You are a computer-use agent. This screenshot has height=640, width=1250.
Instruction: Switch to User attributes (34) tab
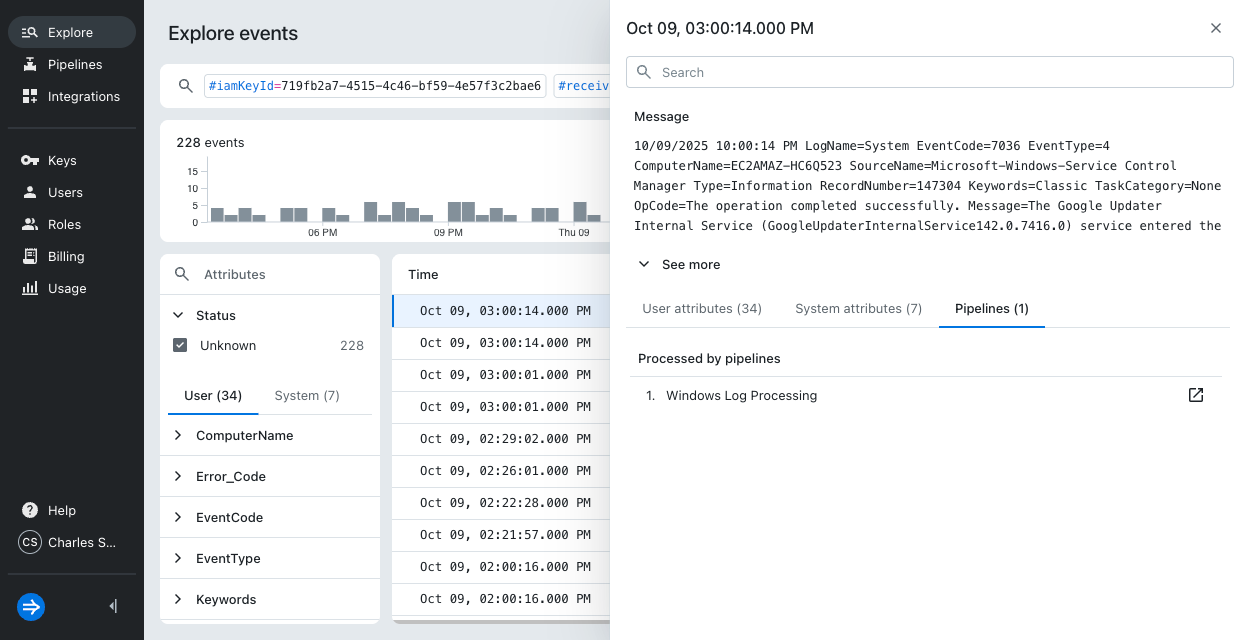[701, 309]
